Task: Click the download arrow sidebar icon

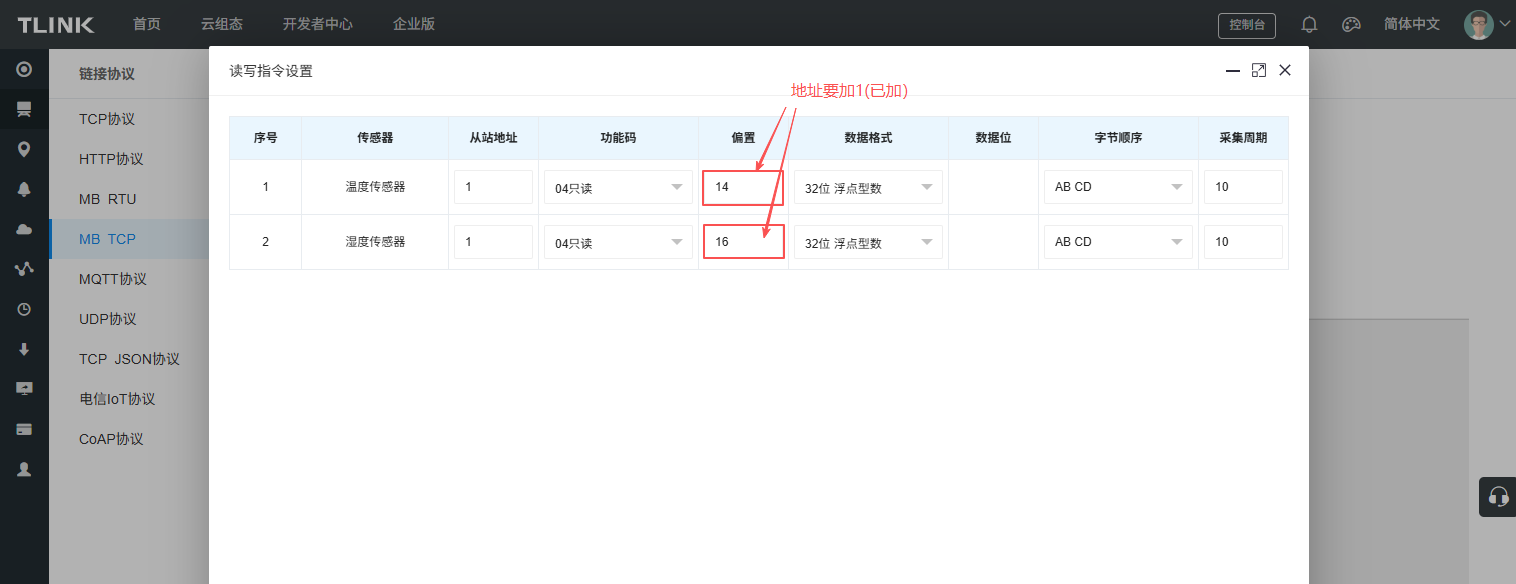Action: [x=24, y=349]
